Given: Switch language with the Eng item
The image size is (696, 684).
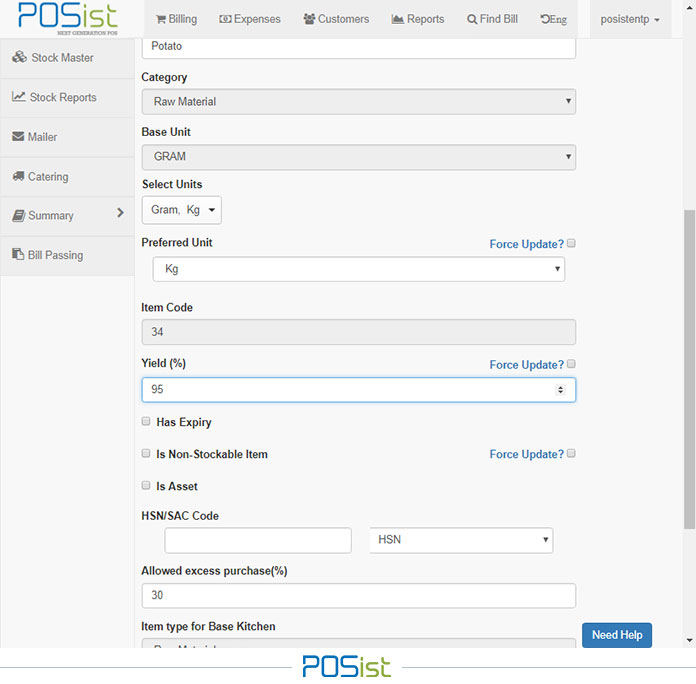Looking at the screenshot, I should point(554,19).
